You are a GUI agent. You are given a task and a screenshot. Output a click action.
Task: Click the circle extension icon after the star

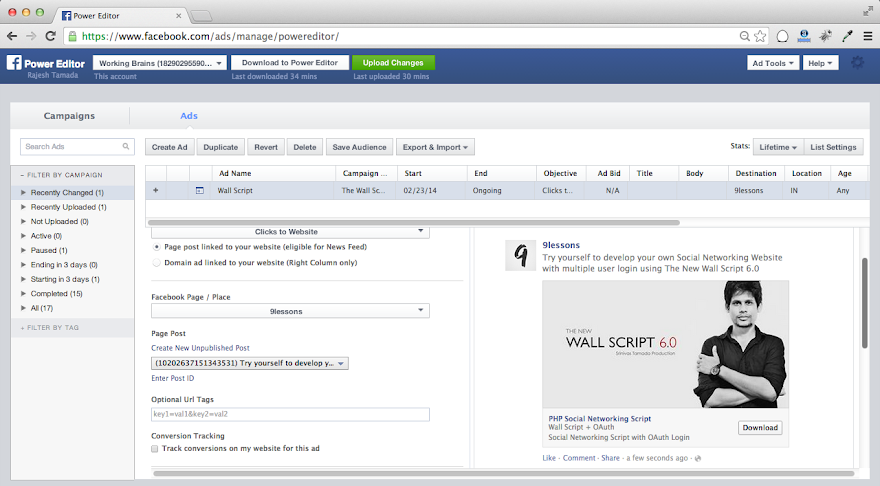pos(782,36)
